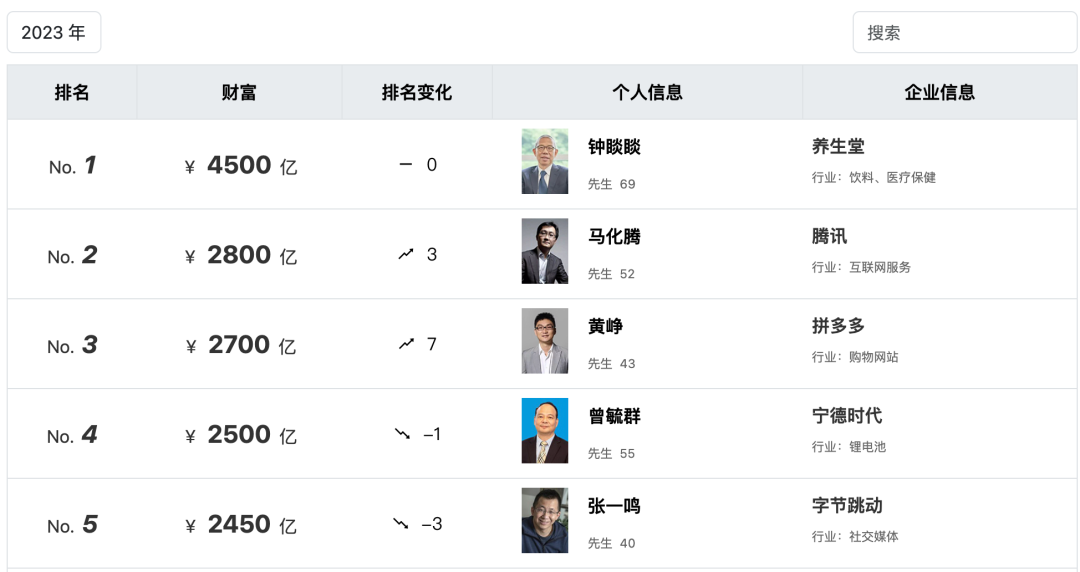Viewport: 1080px width, 572px height.
Task: Click the company name 养生堂
Action: tap(838, 147)
